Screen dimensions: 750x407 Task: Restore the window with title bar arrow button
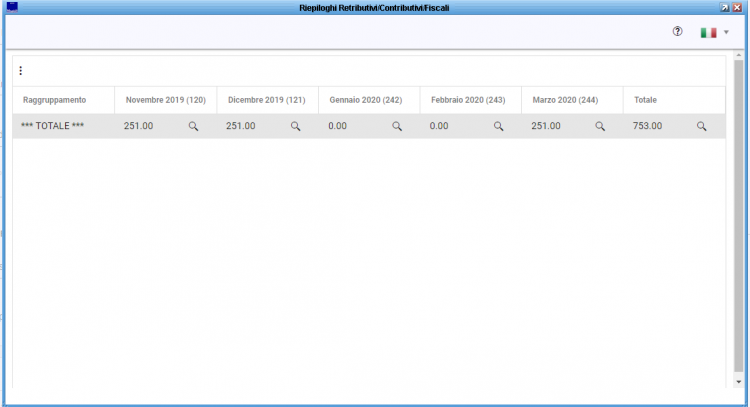(725, 8)
